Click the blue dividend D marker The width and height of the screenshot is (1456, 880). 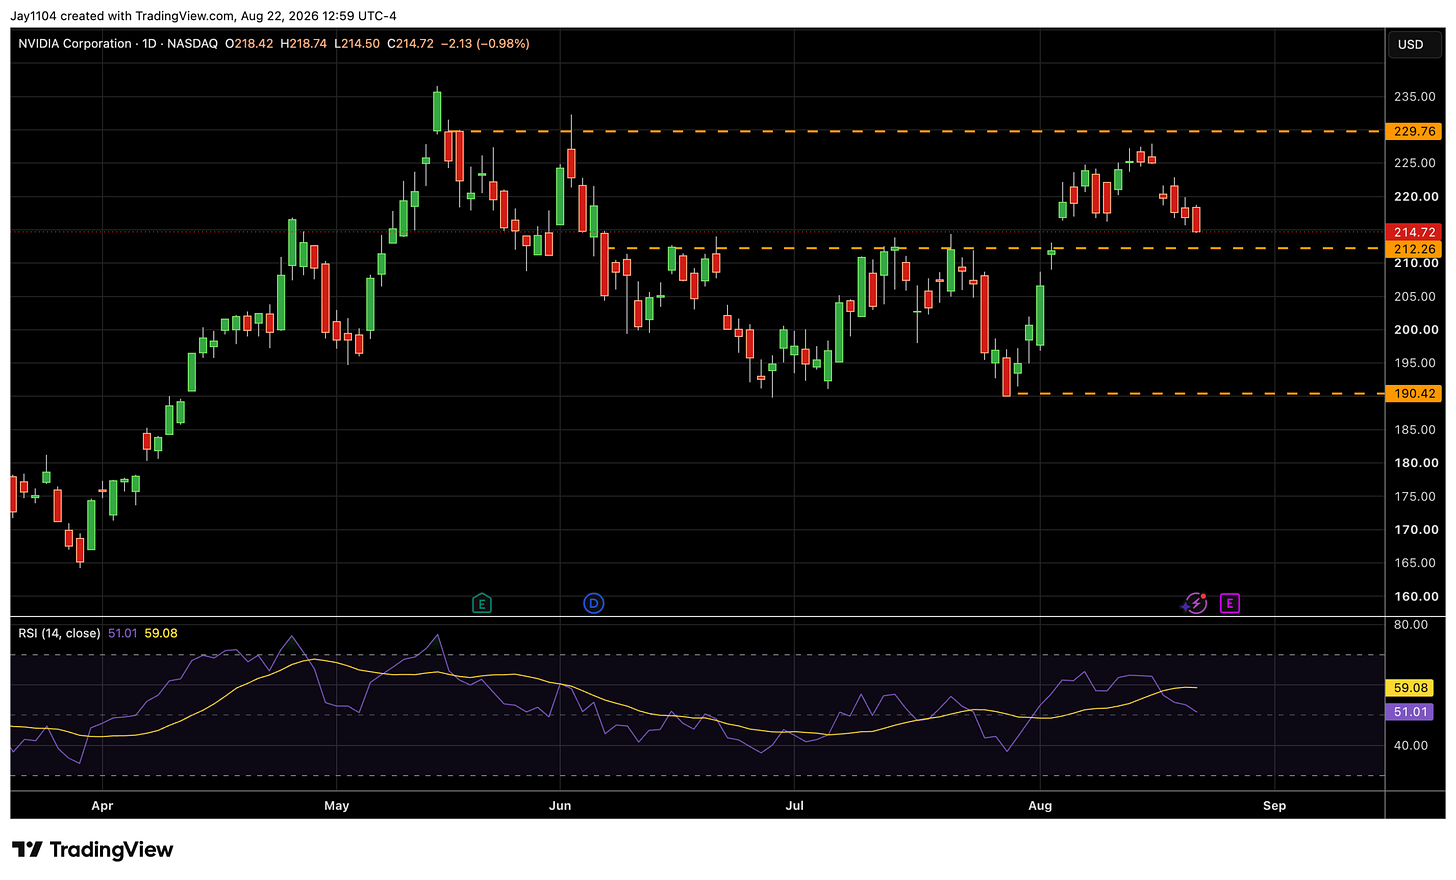click(594, 603)
